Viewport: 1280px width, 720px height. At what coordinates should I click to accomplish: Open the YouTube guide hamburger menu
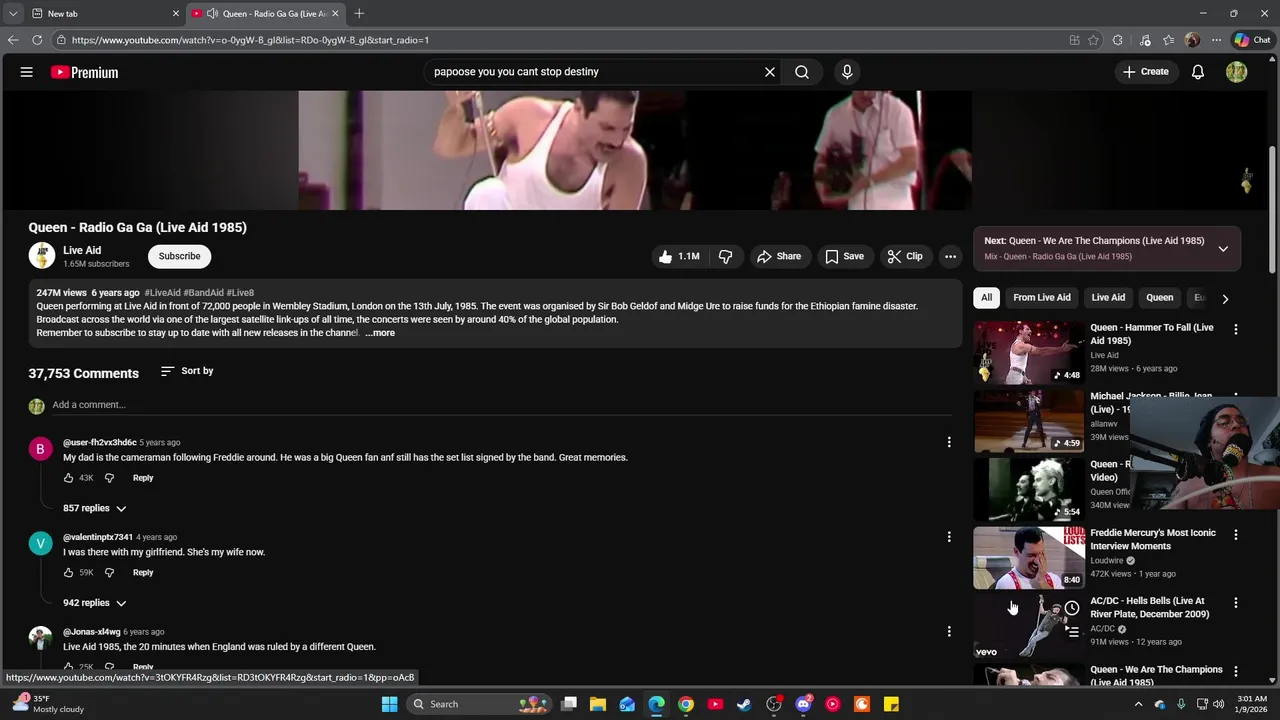tap(27, 72)
